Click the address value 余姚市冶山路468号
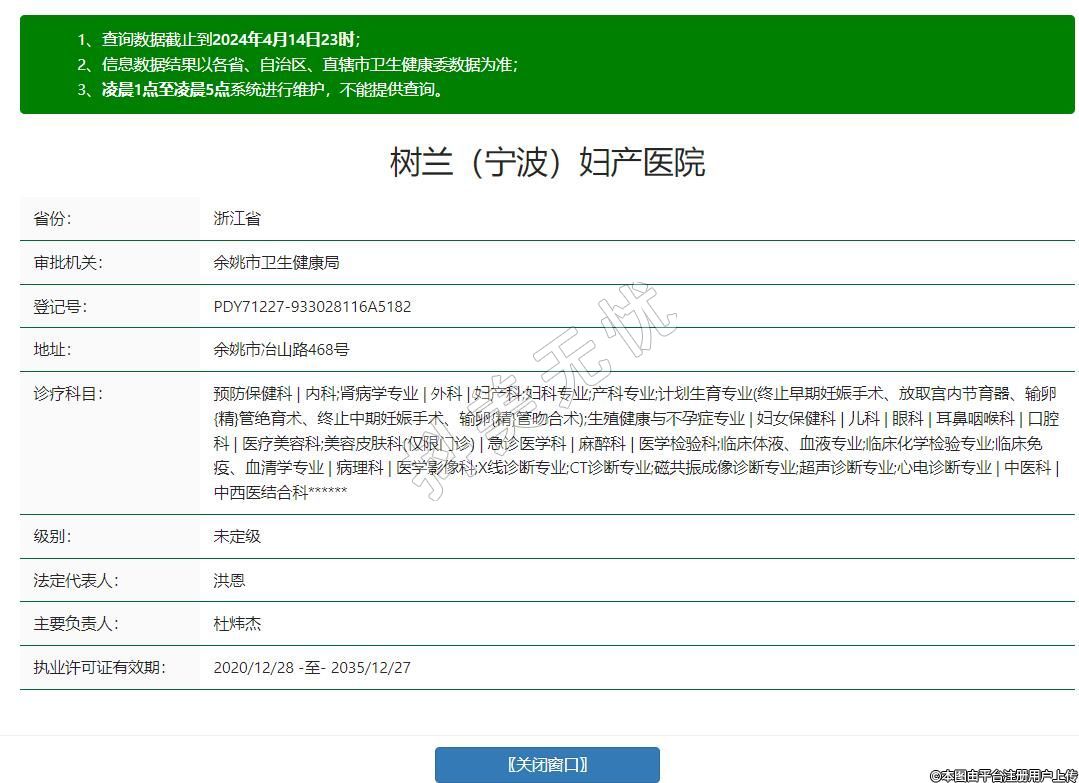1079x783 pixels. click(281, 350)
